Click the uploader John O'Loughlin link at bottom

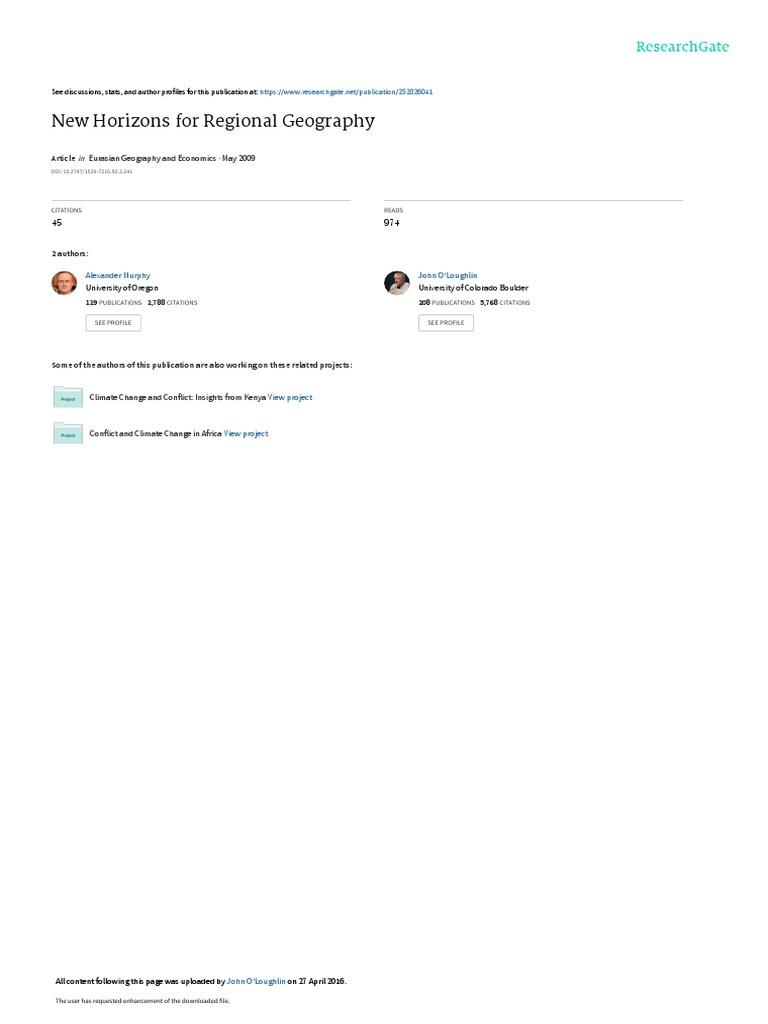[x=256, y=981]
